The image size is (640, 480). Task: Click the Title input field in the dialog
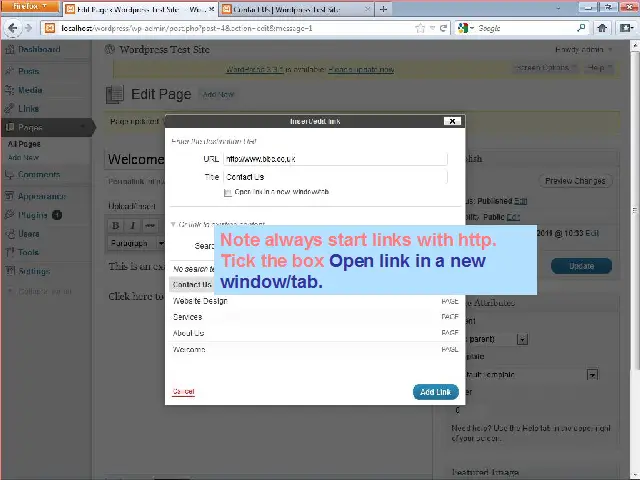coord(335,177)
